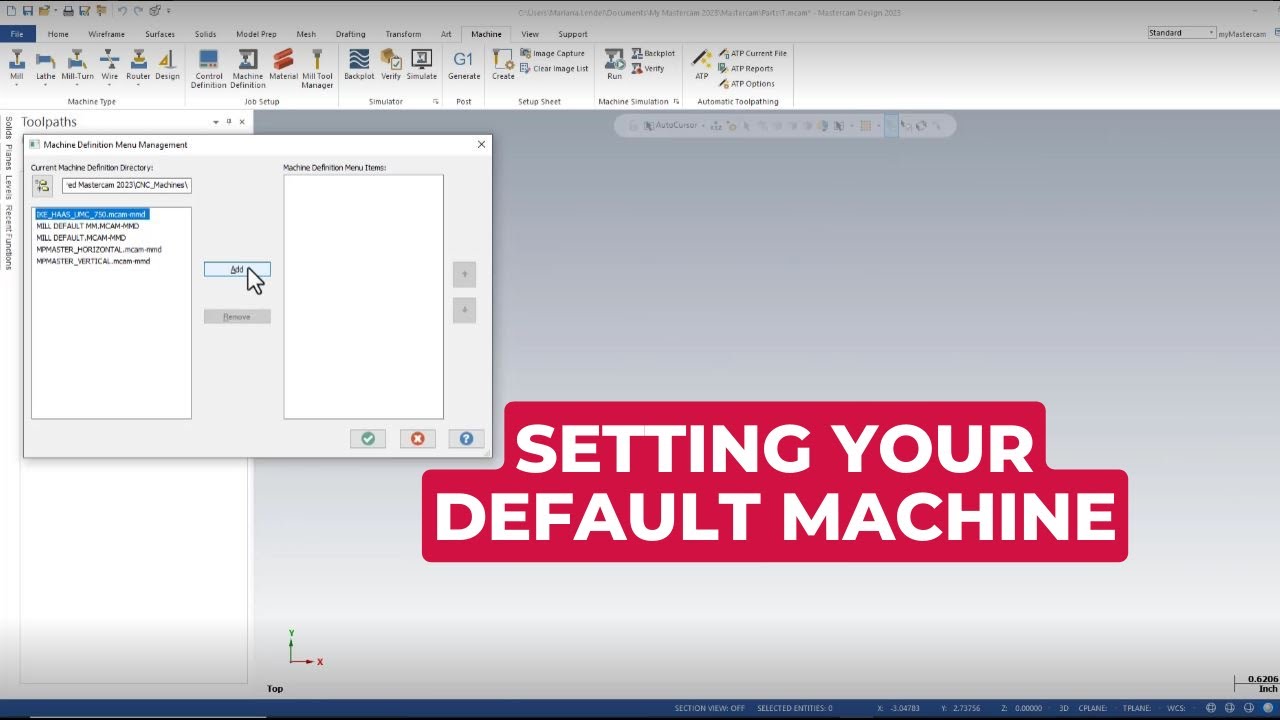Image resolution: width=1280 pixels, height=720 pixels.
Task: Expand the Lathe dropdown arrow
Action: (46, 85)
